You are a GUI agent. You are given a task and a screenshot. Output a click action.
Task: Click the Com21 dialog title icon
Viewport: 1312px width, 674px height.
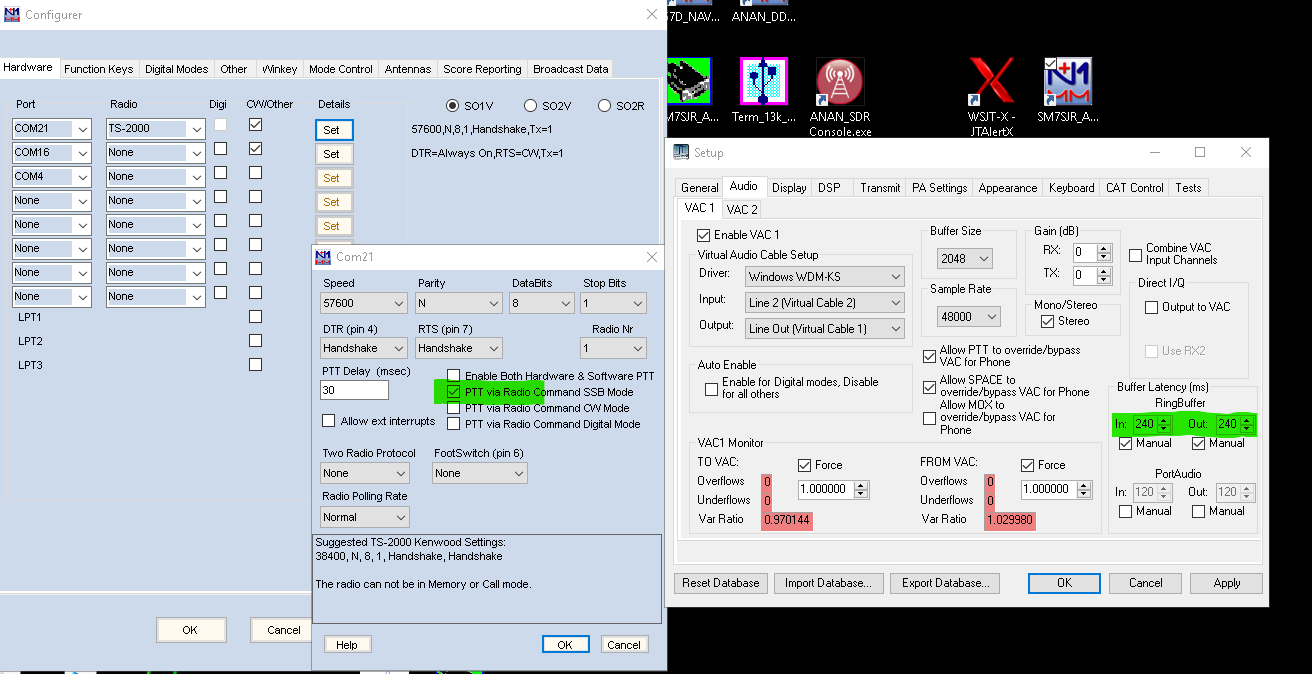point(323,257)
